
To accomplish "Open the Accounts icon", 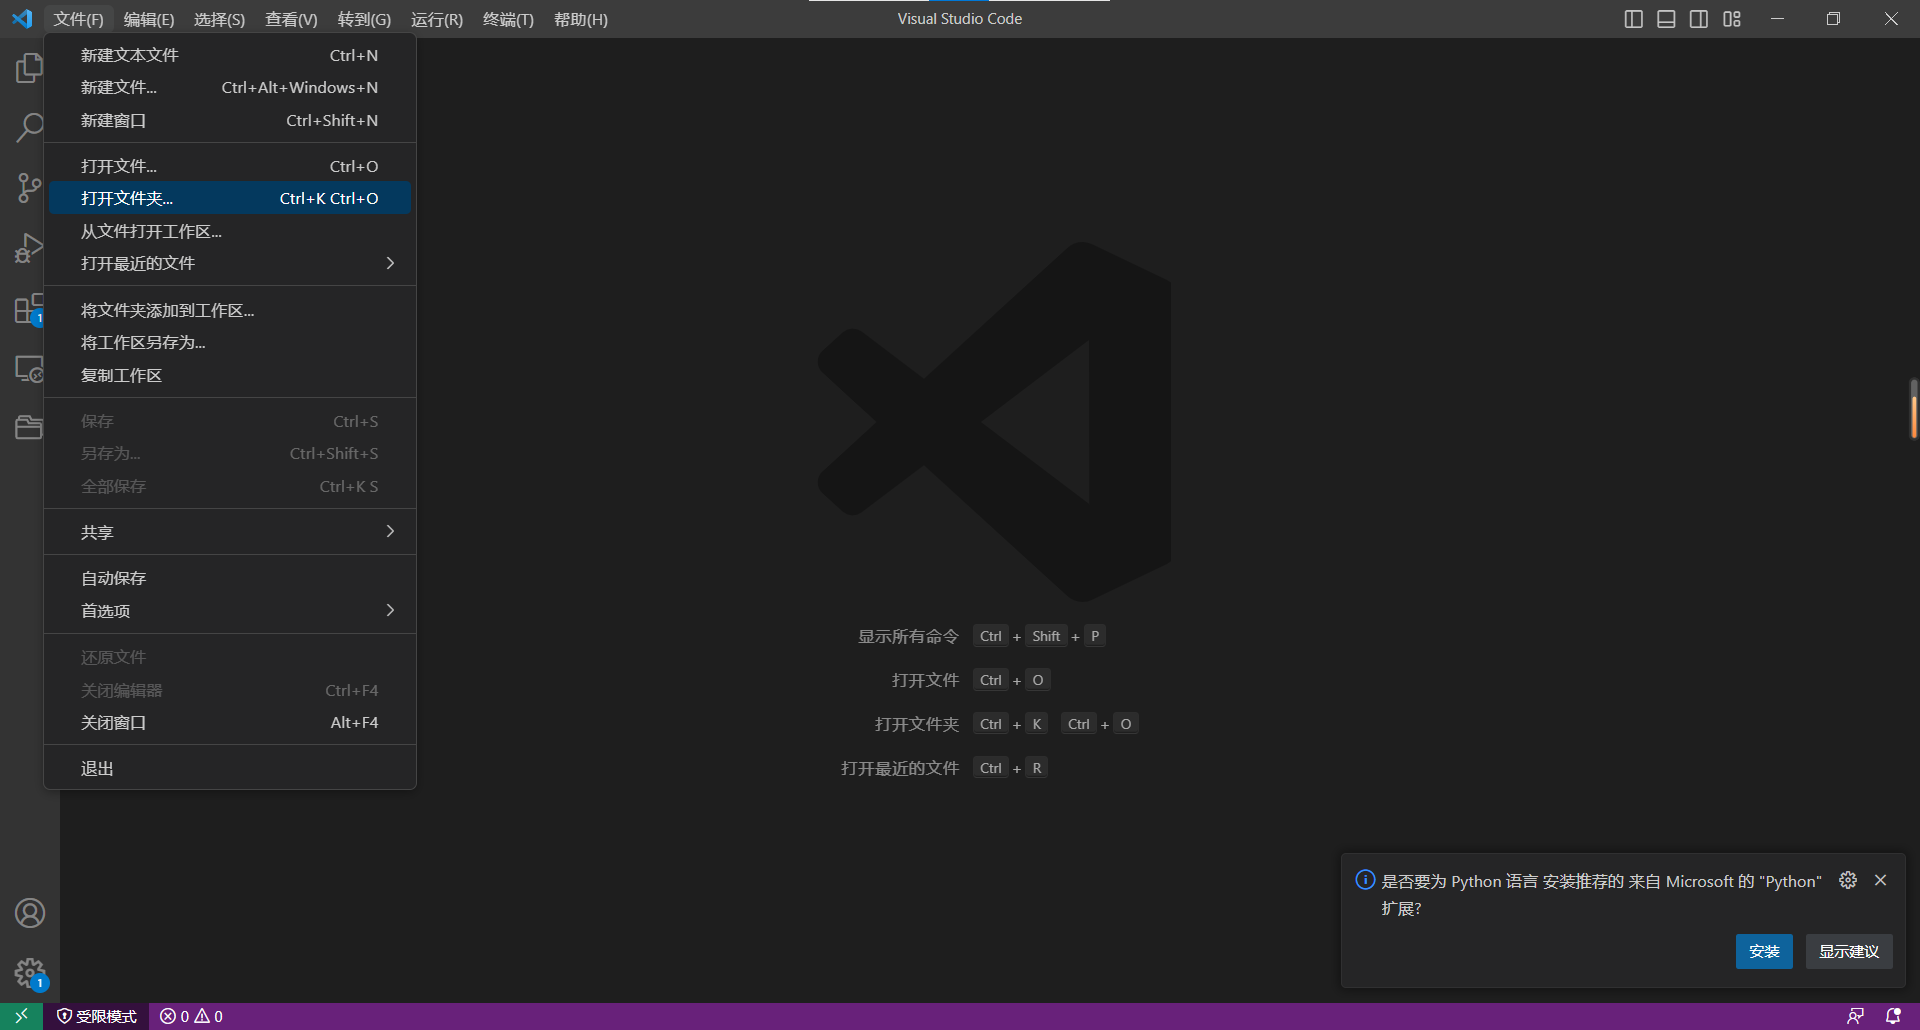I will pyautogui.click(x=30, y=913).
